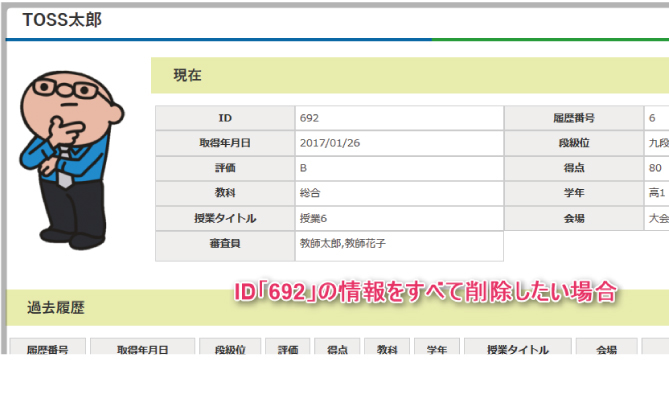Click the 評価 value B cell
Screen dimensions: 669x394
pyautogui.click(x=399, y=168)
